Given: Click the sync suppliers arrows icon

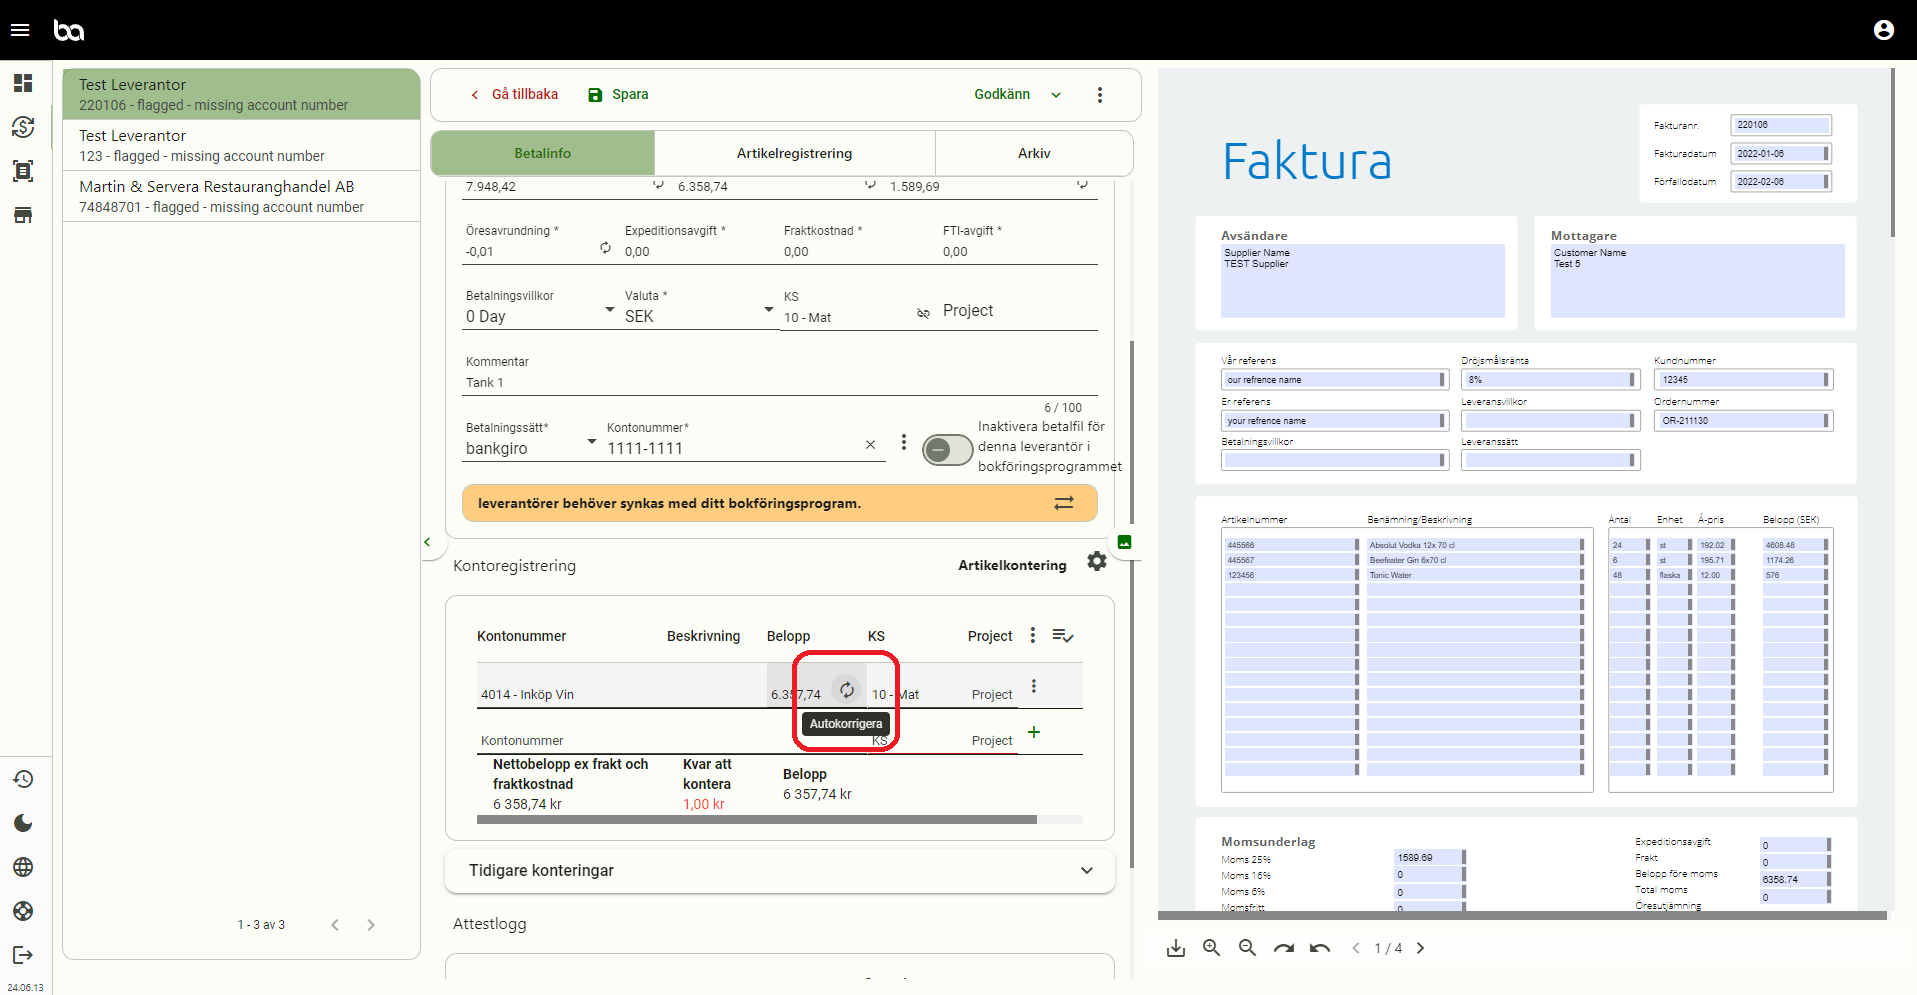Looking at the screenshot, I should pos(1064,503).
